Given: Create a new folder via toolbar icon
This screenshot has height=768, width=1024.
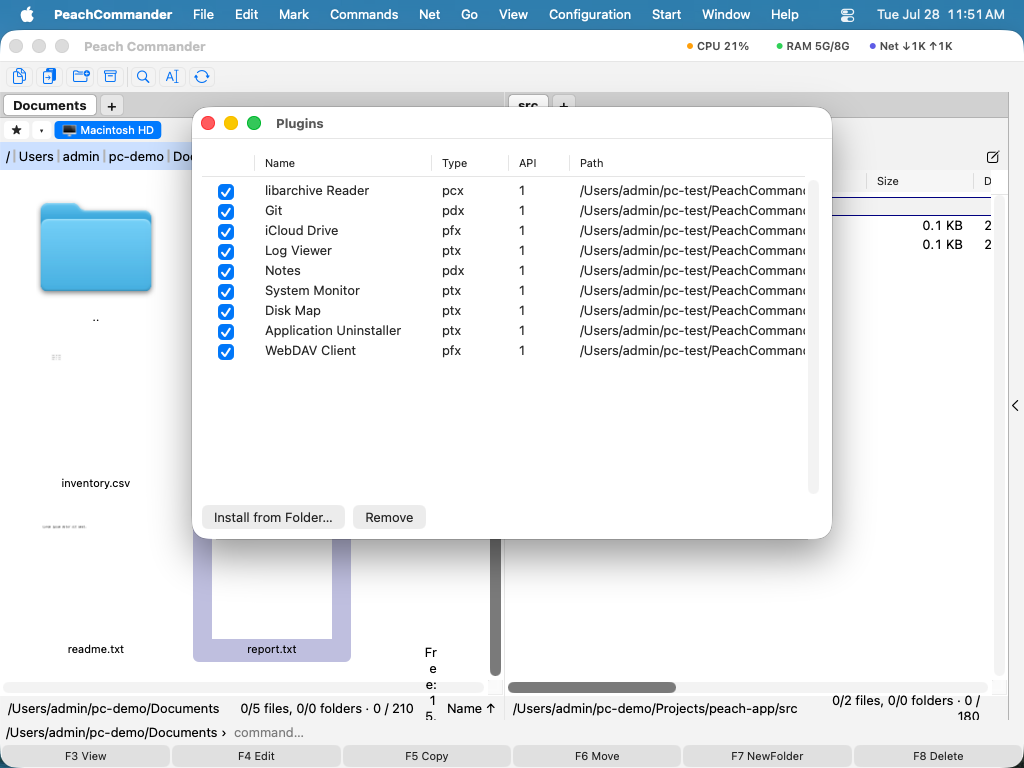Looking at the screenshot, I should pos(81,76).
